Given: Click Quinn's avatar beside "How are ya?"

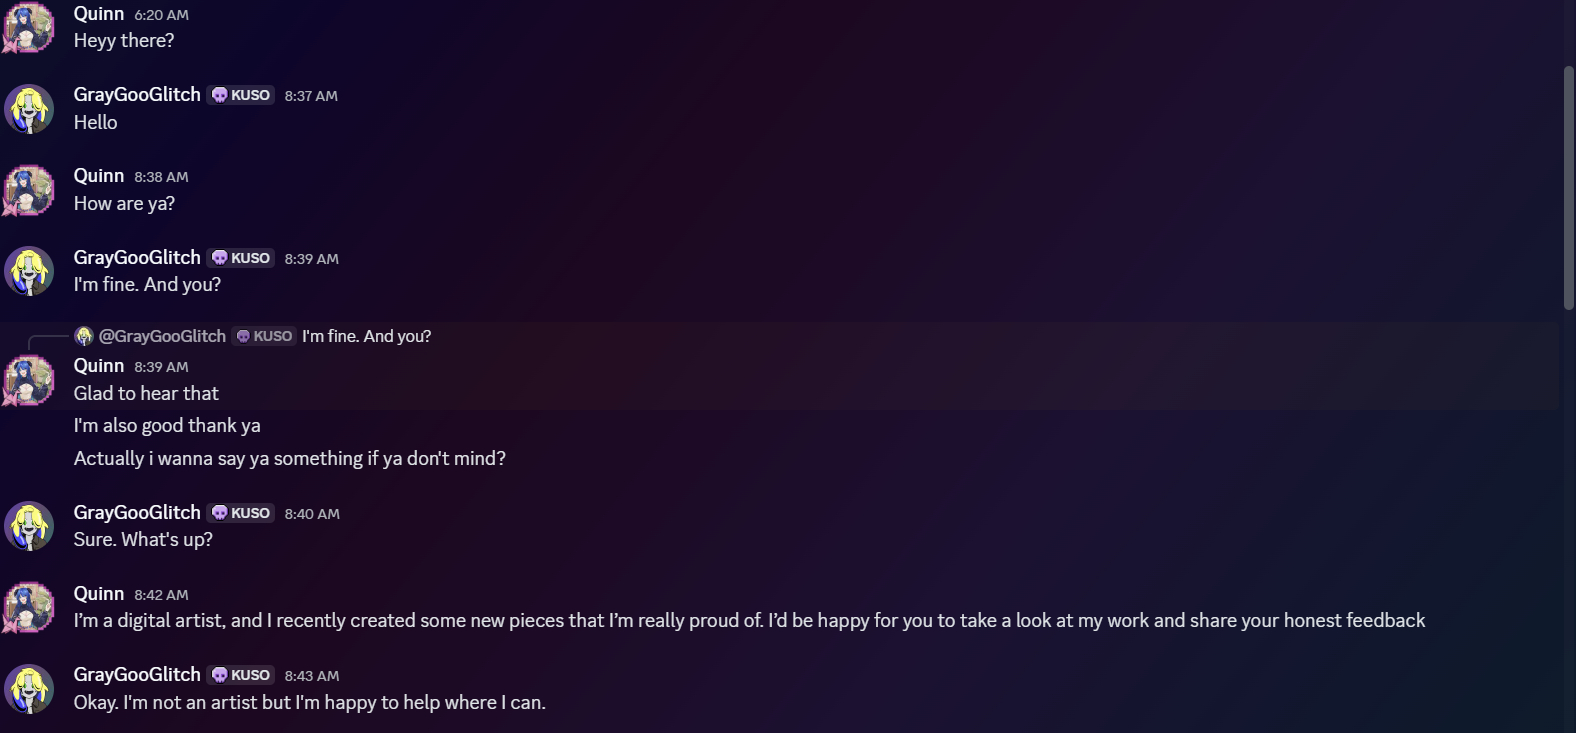Looking at the screenshot, I should pos(29,190).
